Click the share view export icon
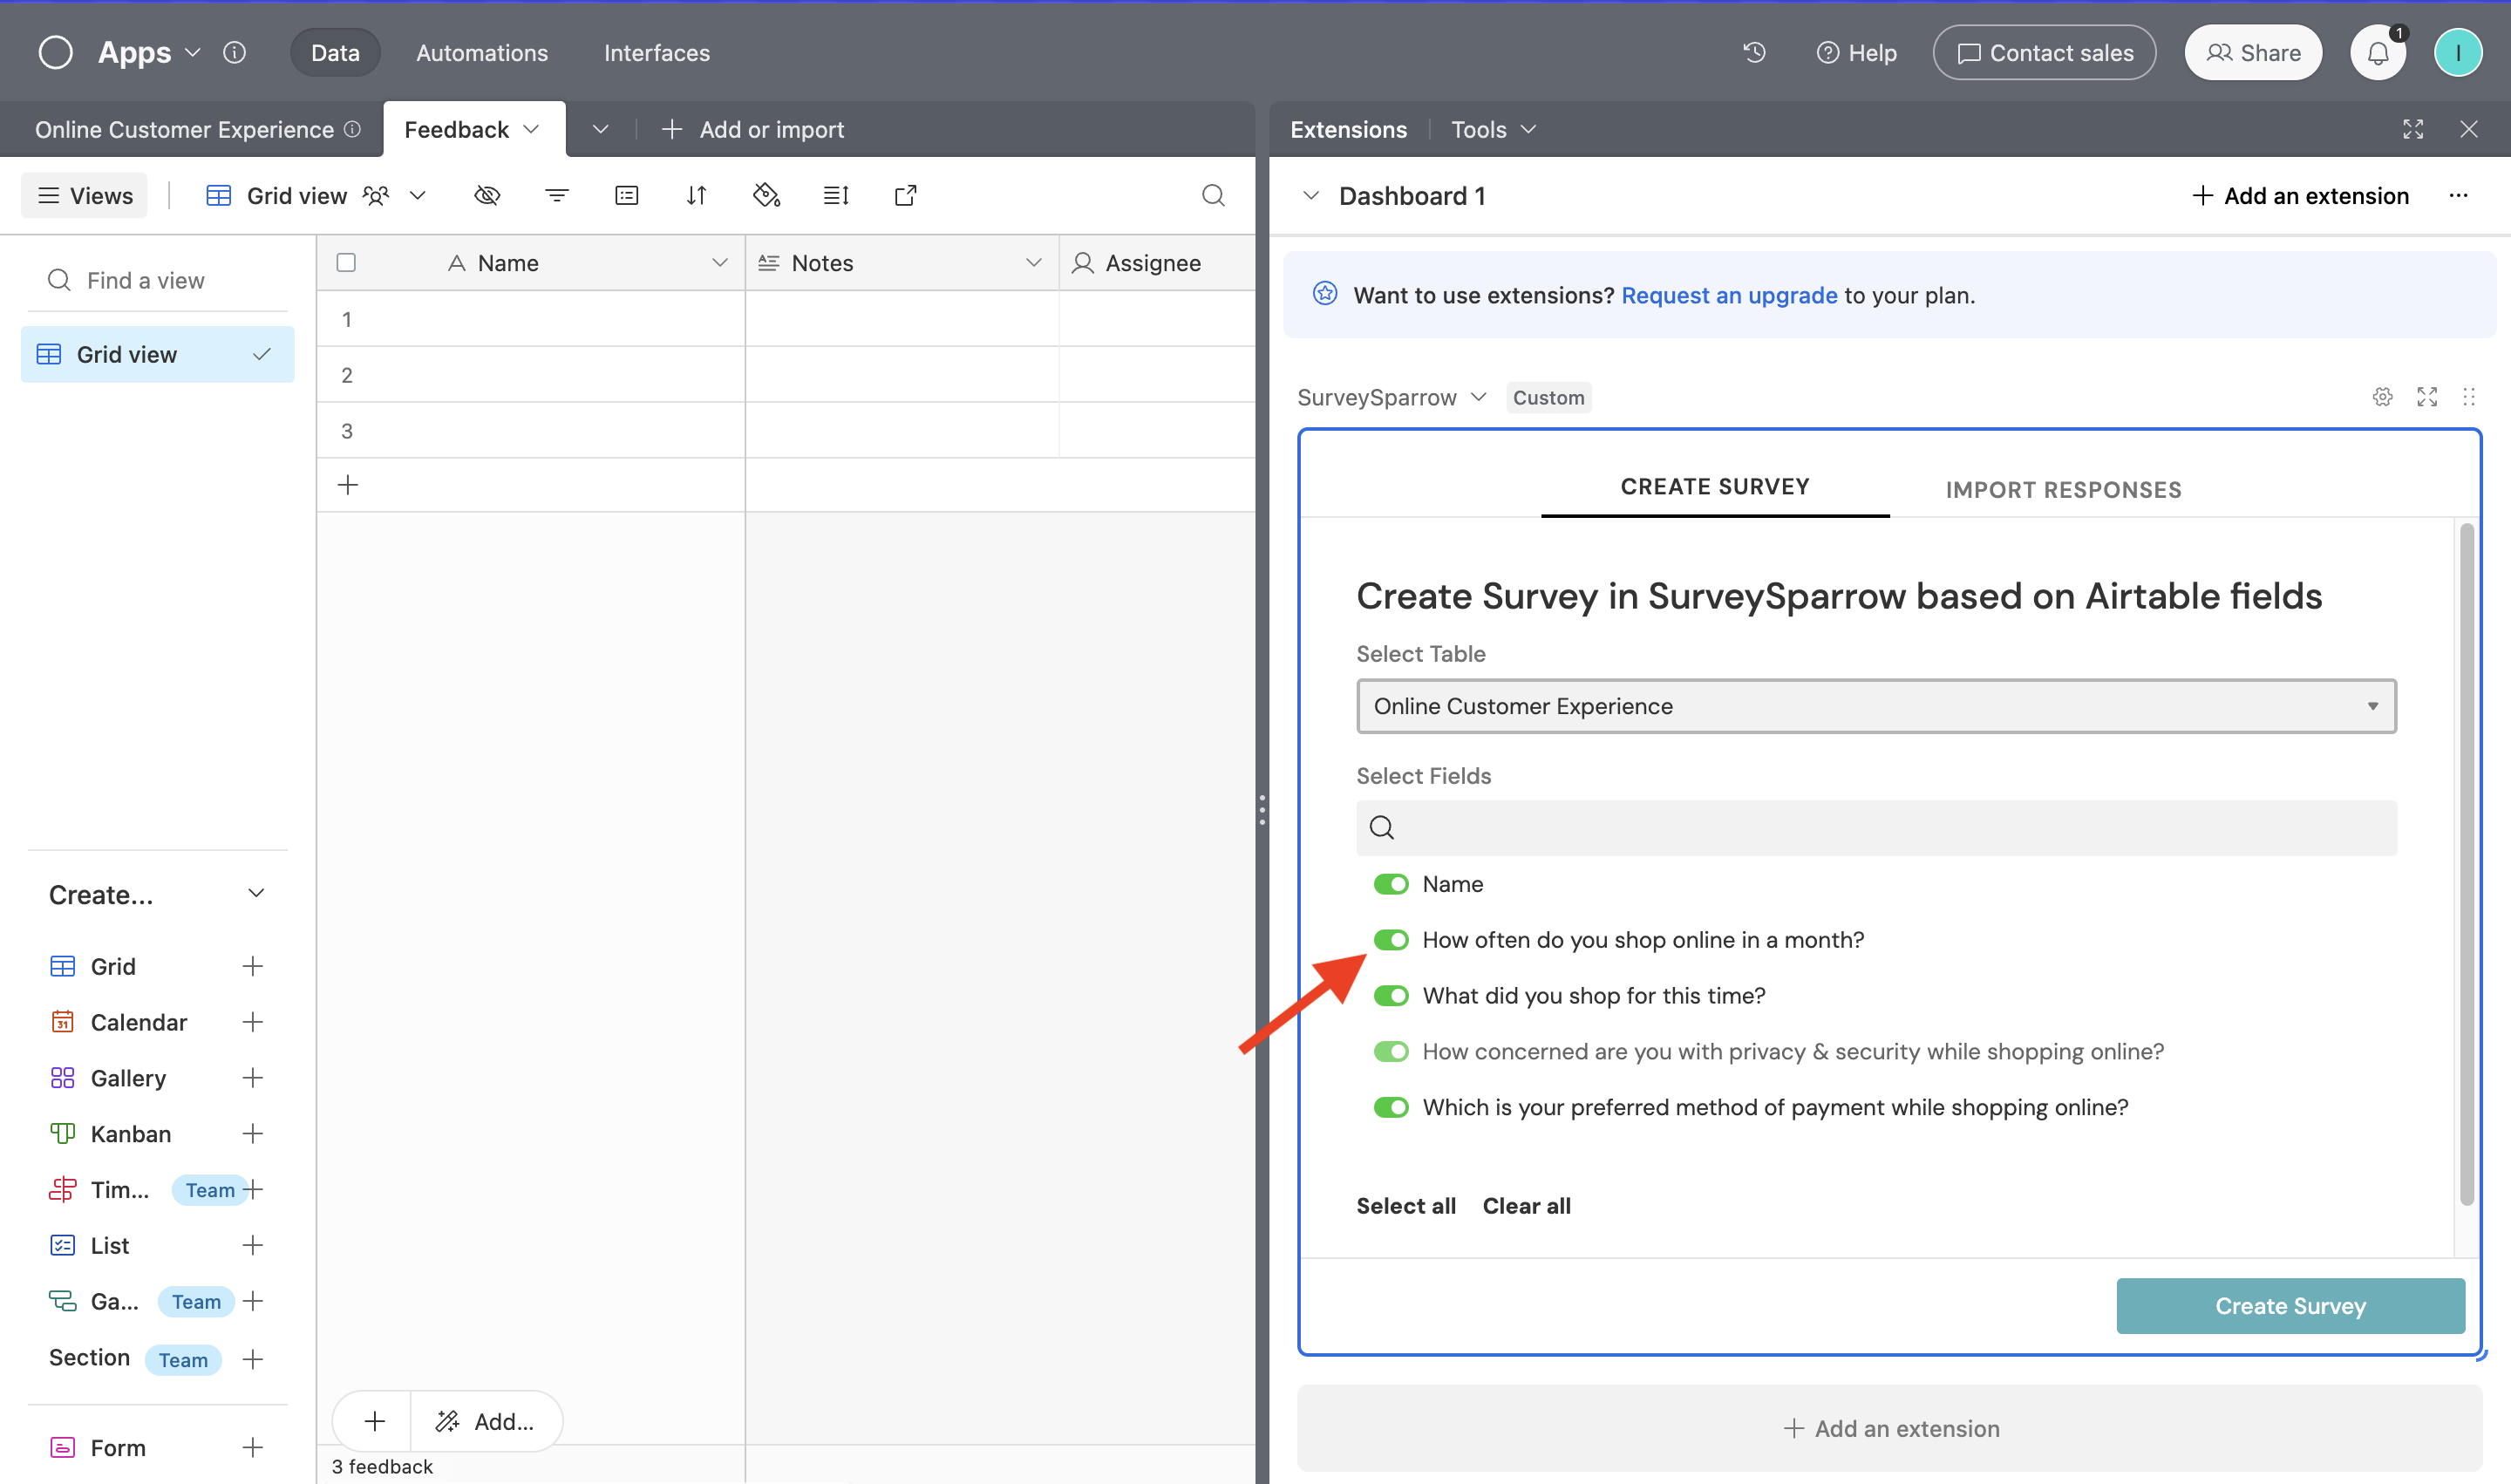The height and width of the screenshot is (1484, 2511). [x=905, y=195]
